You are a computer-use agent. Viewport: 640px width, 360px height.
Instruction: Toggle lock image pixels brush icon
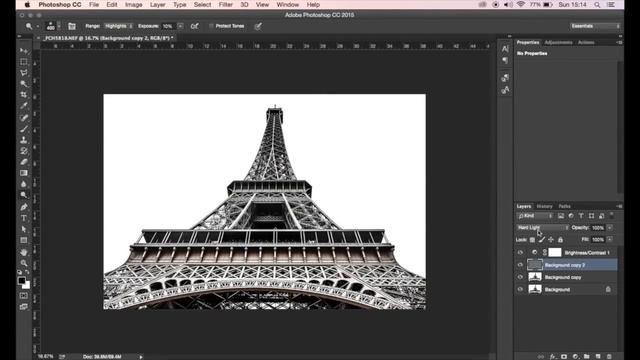[x=542, y=240]
